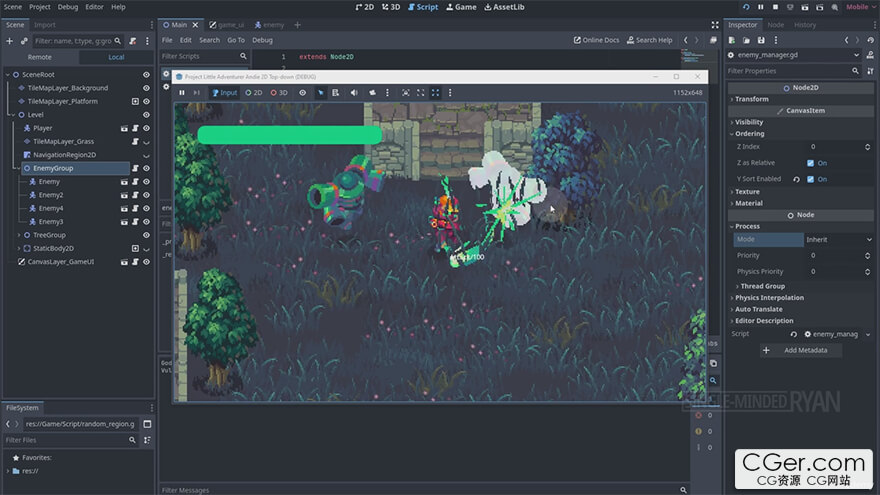Mute game audio in the debug toolbar

[x=354, y=92]
